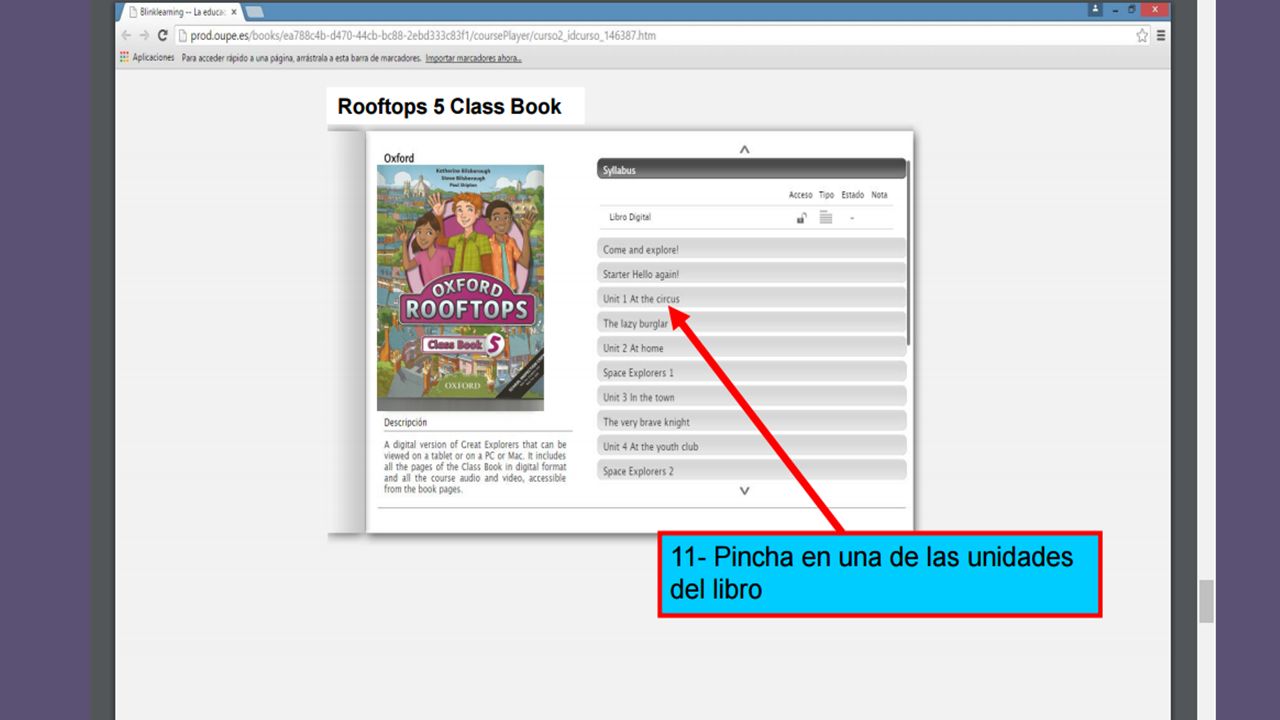Viewport: 1280px width, 720px height.
Task: Open Starter Hello again! unit
Action: pyautogui.click(x=751, y=274)
